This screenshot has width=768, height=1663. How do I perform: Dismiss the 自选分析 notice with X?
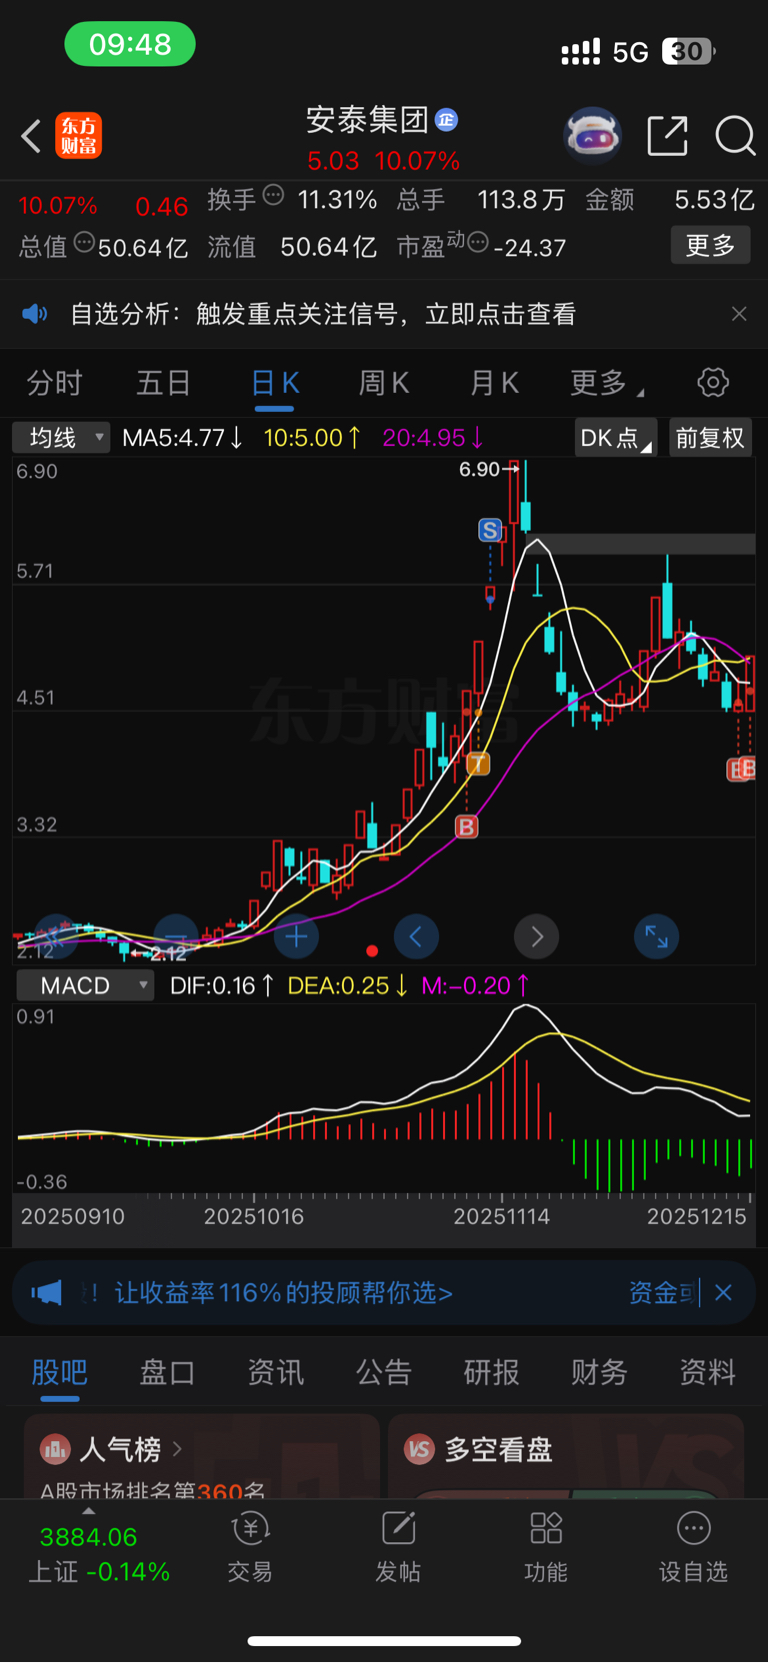coord(739,314)
